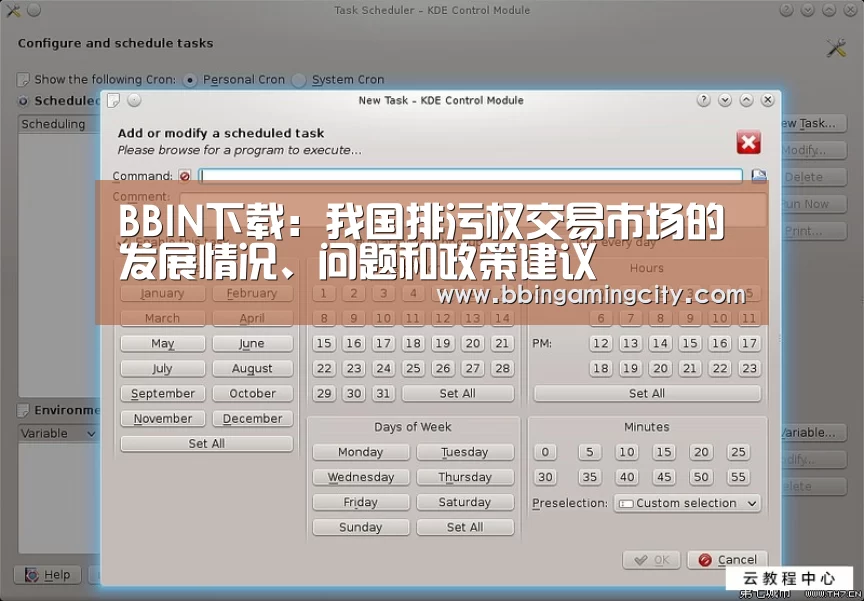Click the New Task button behind dialog
Screen dimensions: 864x601
click(813, 123)
